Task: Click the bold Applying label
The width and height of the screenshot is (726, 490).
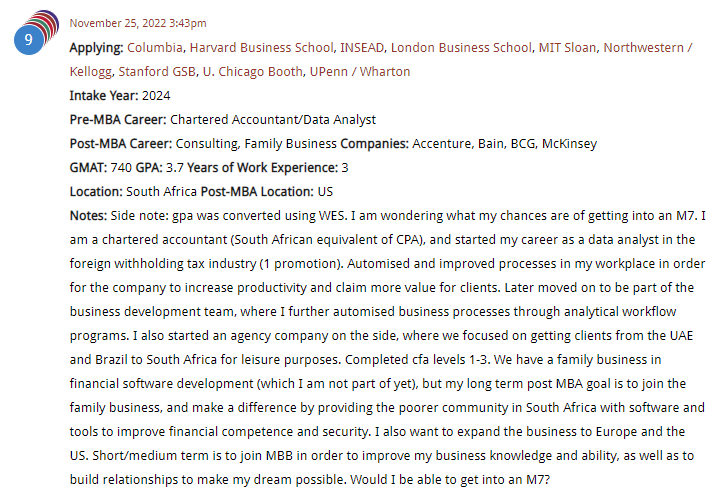Action: (96, 47)
